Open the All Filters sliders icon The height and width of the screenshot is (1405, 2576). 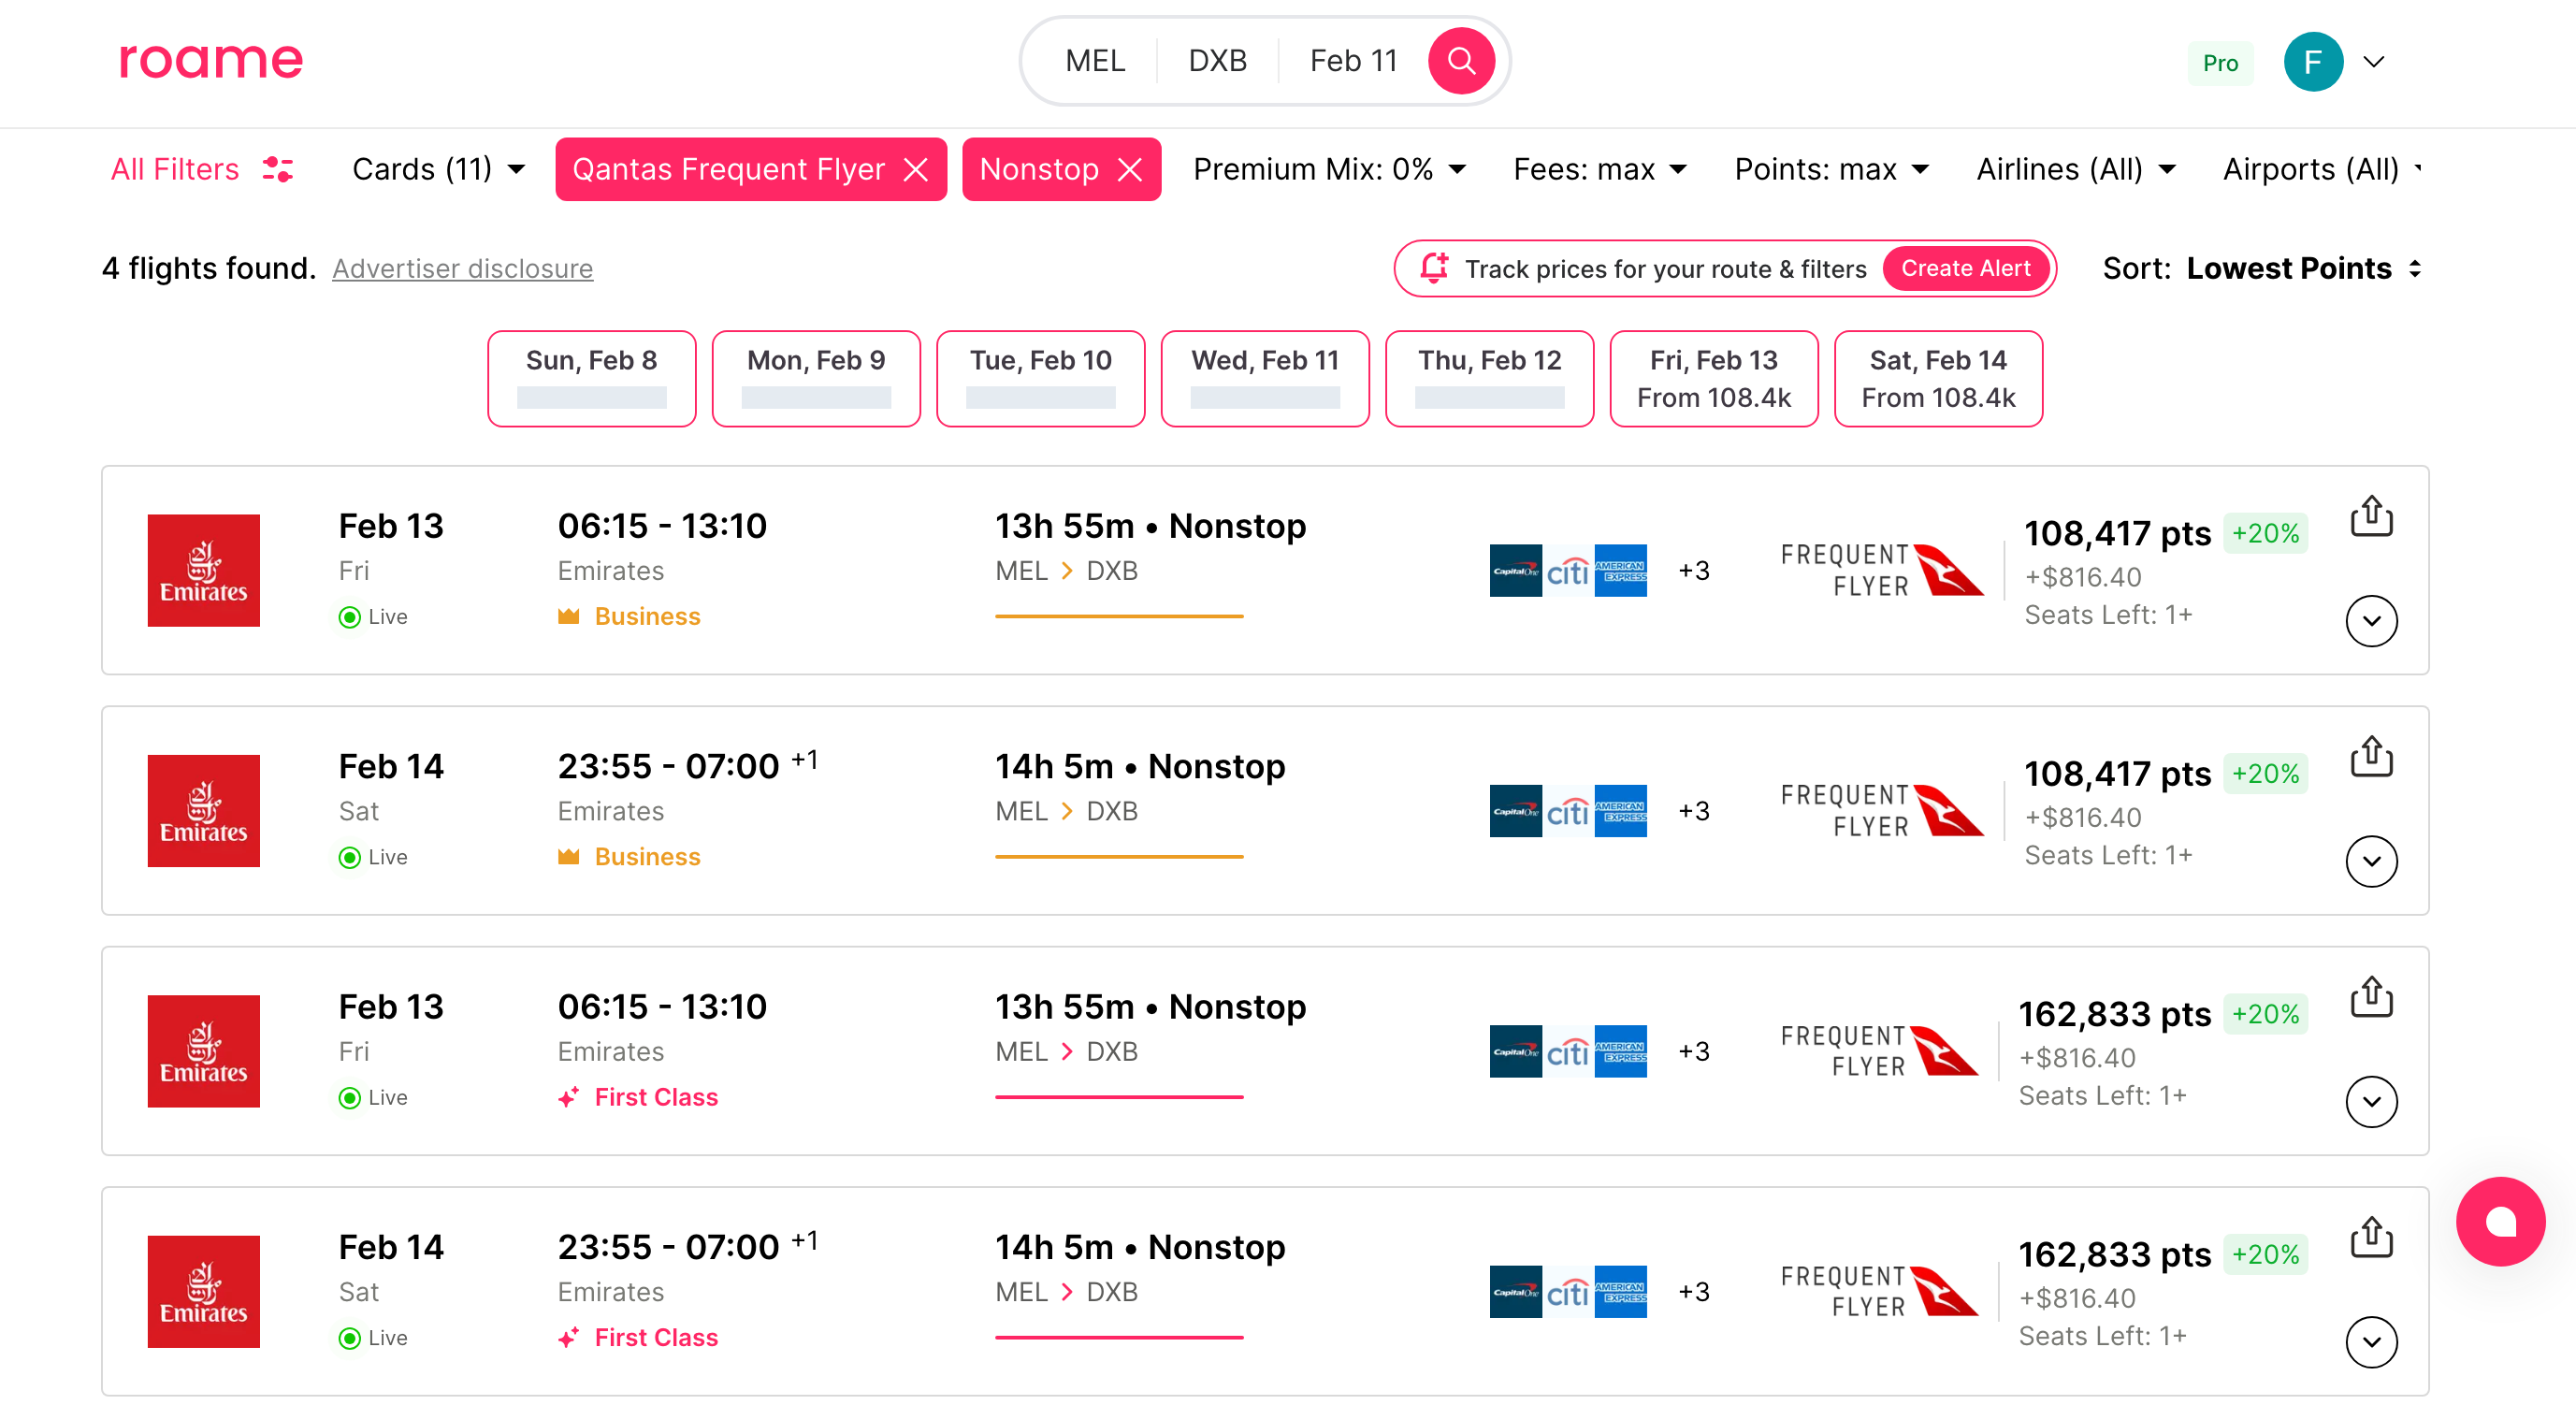pos(277,169)
